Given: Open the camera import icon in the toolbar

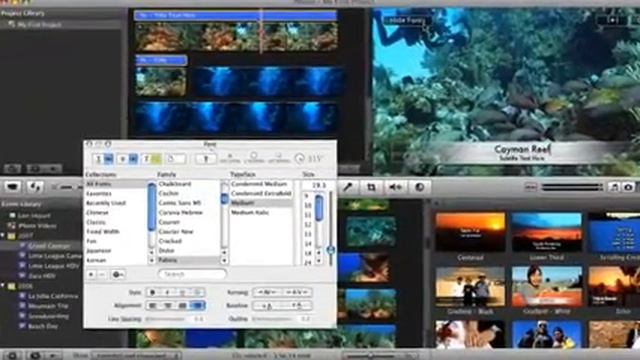Looking at the screenshot, I should 13,187.
